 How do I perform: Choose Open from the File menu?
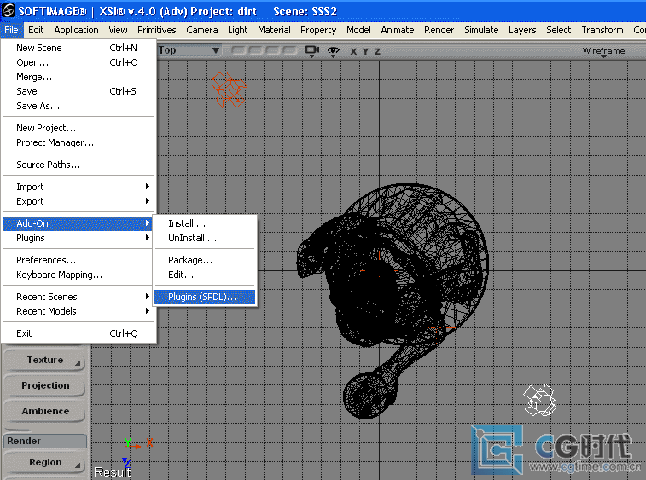pos(78,63)
